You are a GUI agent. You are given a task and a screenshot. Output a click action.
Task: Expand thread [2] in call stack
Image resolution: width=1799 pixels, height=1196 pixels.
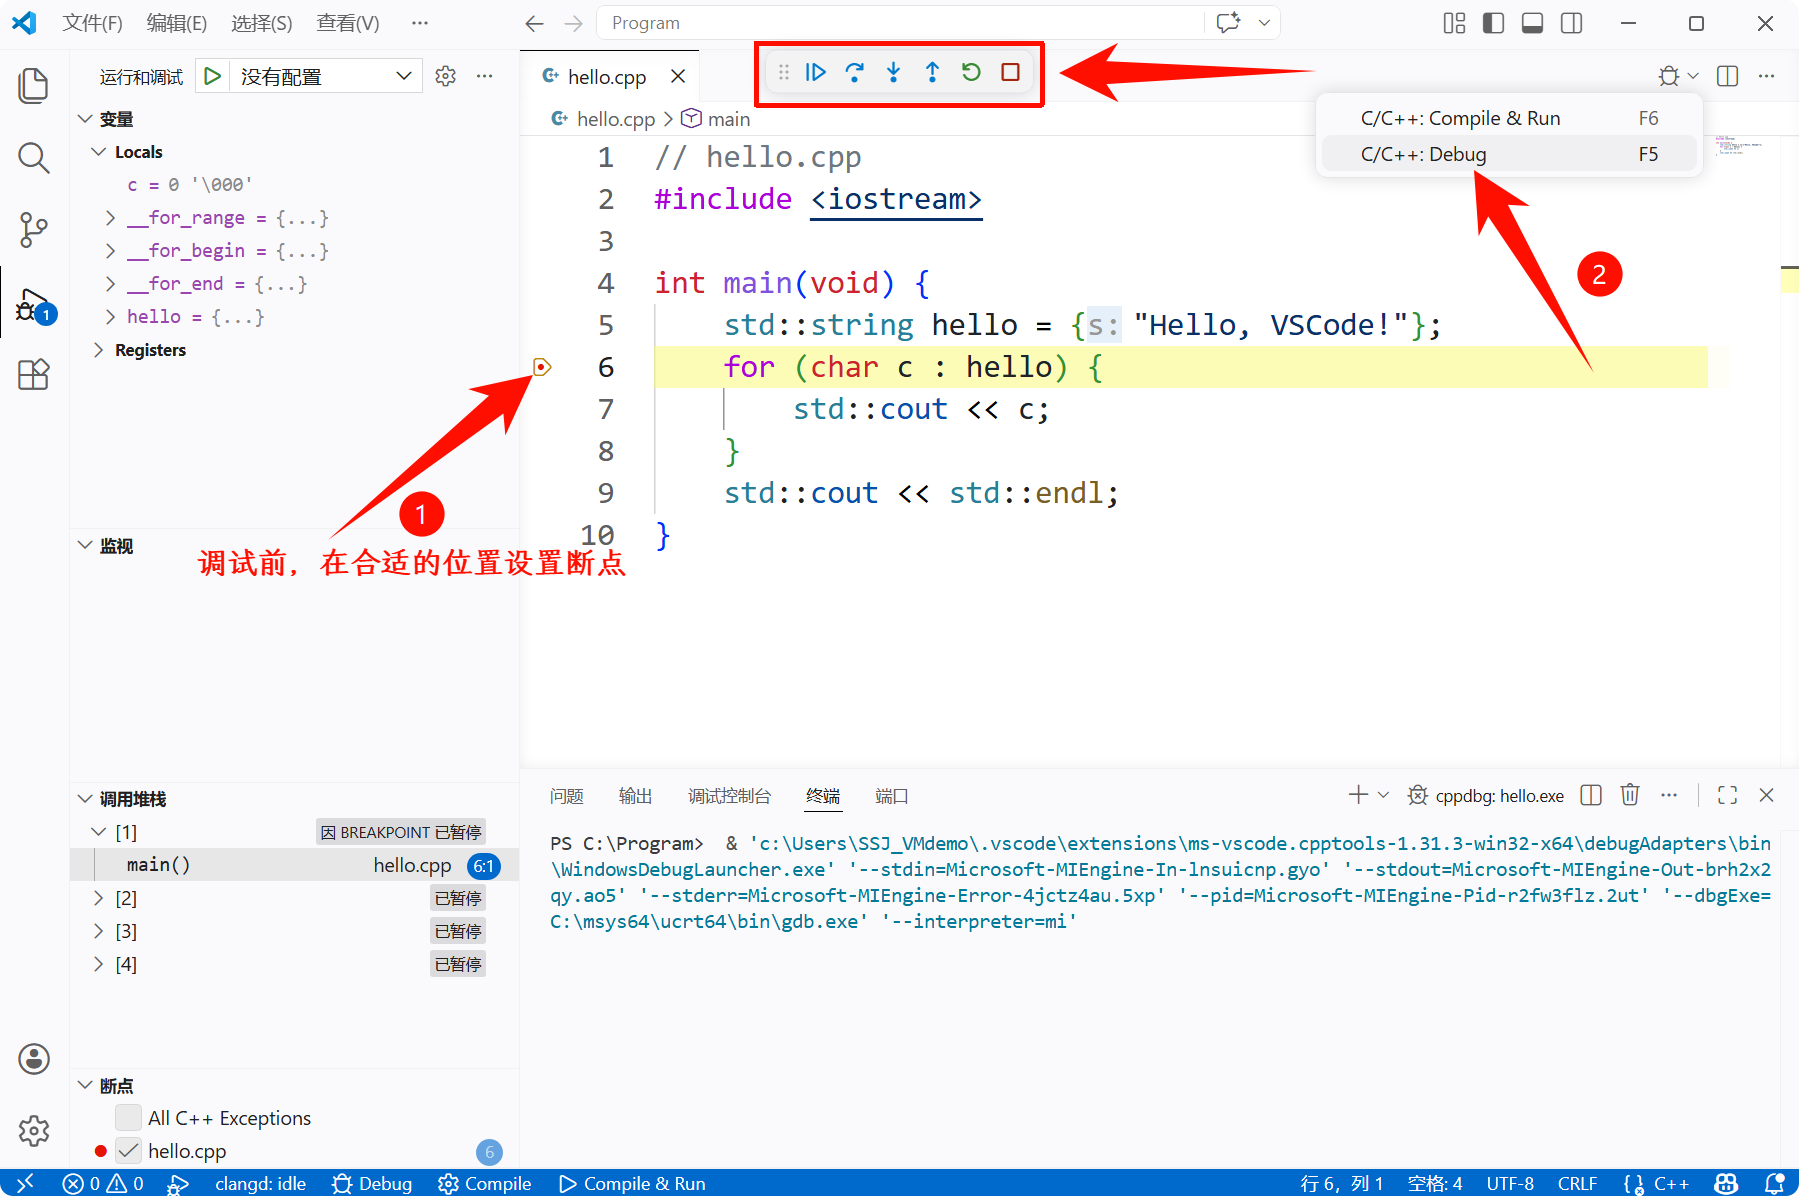point(98,898)
